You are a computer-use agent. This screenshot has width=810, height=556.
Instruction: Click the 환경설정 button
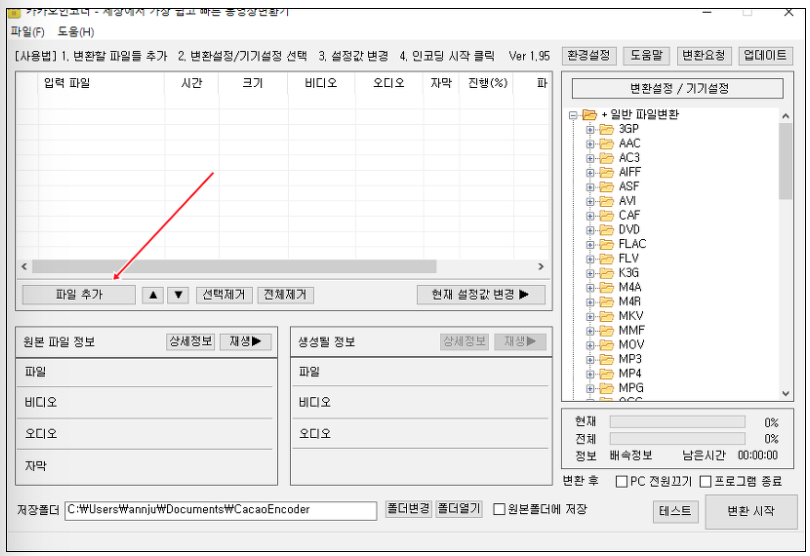(x=588, y=55)
